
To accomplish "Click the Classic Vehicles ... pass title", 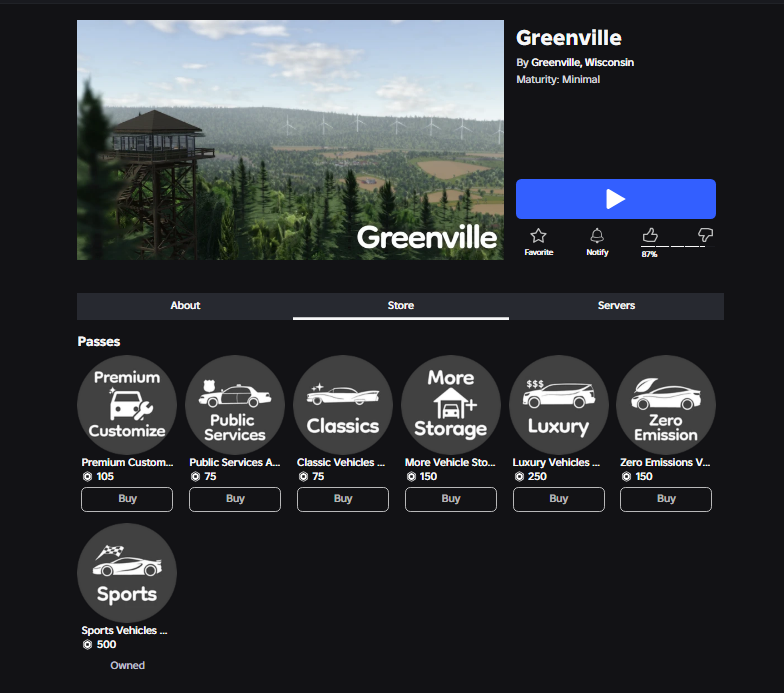I will click(x=340, y=462).
